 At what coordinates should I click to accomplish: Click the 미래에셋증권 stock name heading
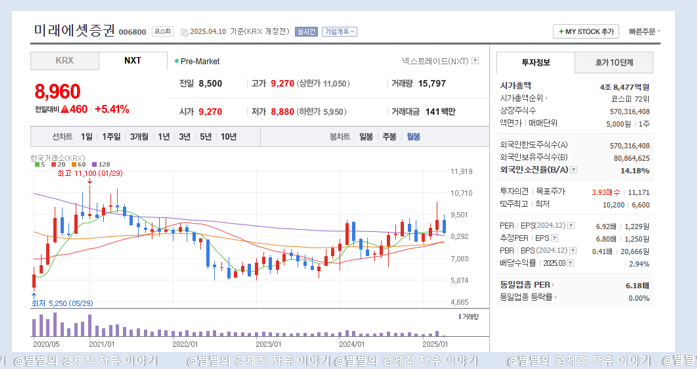pyautogui.click(x=75, y=30)
